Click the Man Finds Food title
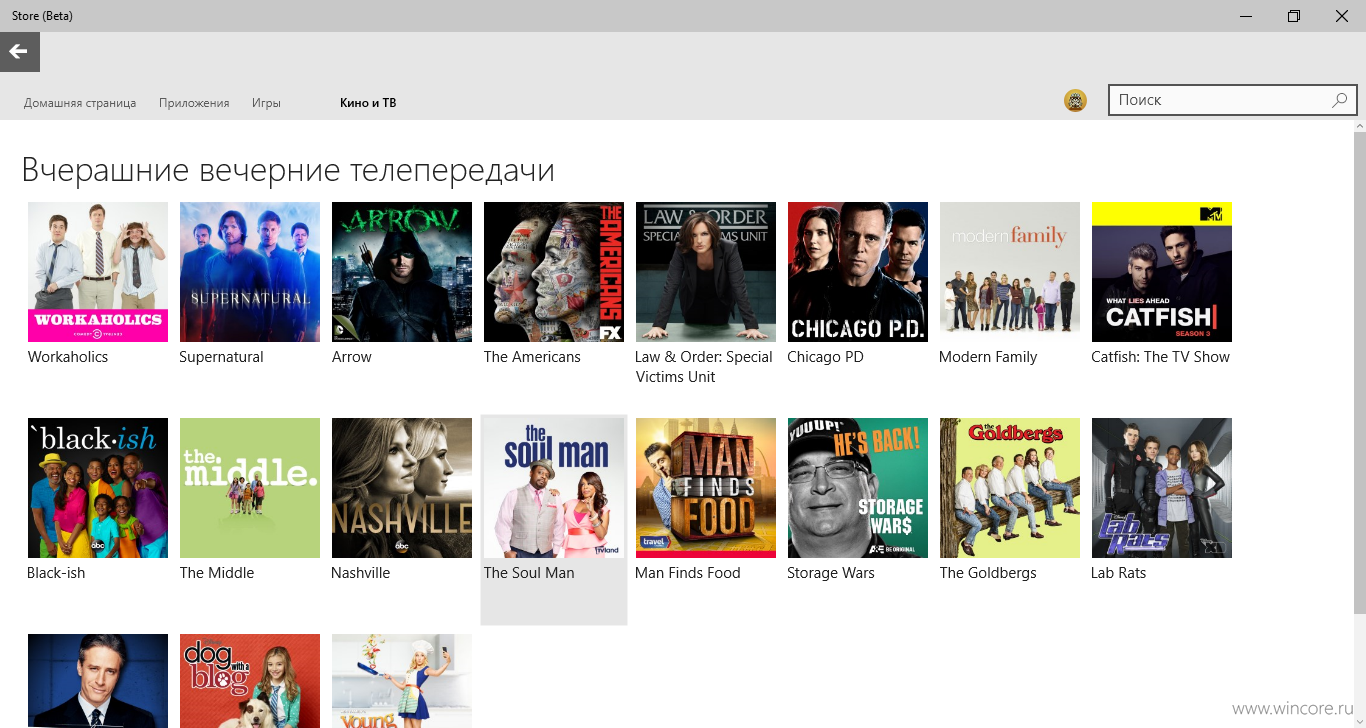Screen dimensions: 1366x728 point(688,573)
